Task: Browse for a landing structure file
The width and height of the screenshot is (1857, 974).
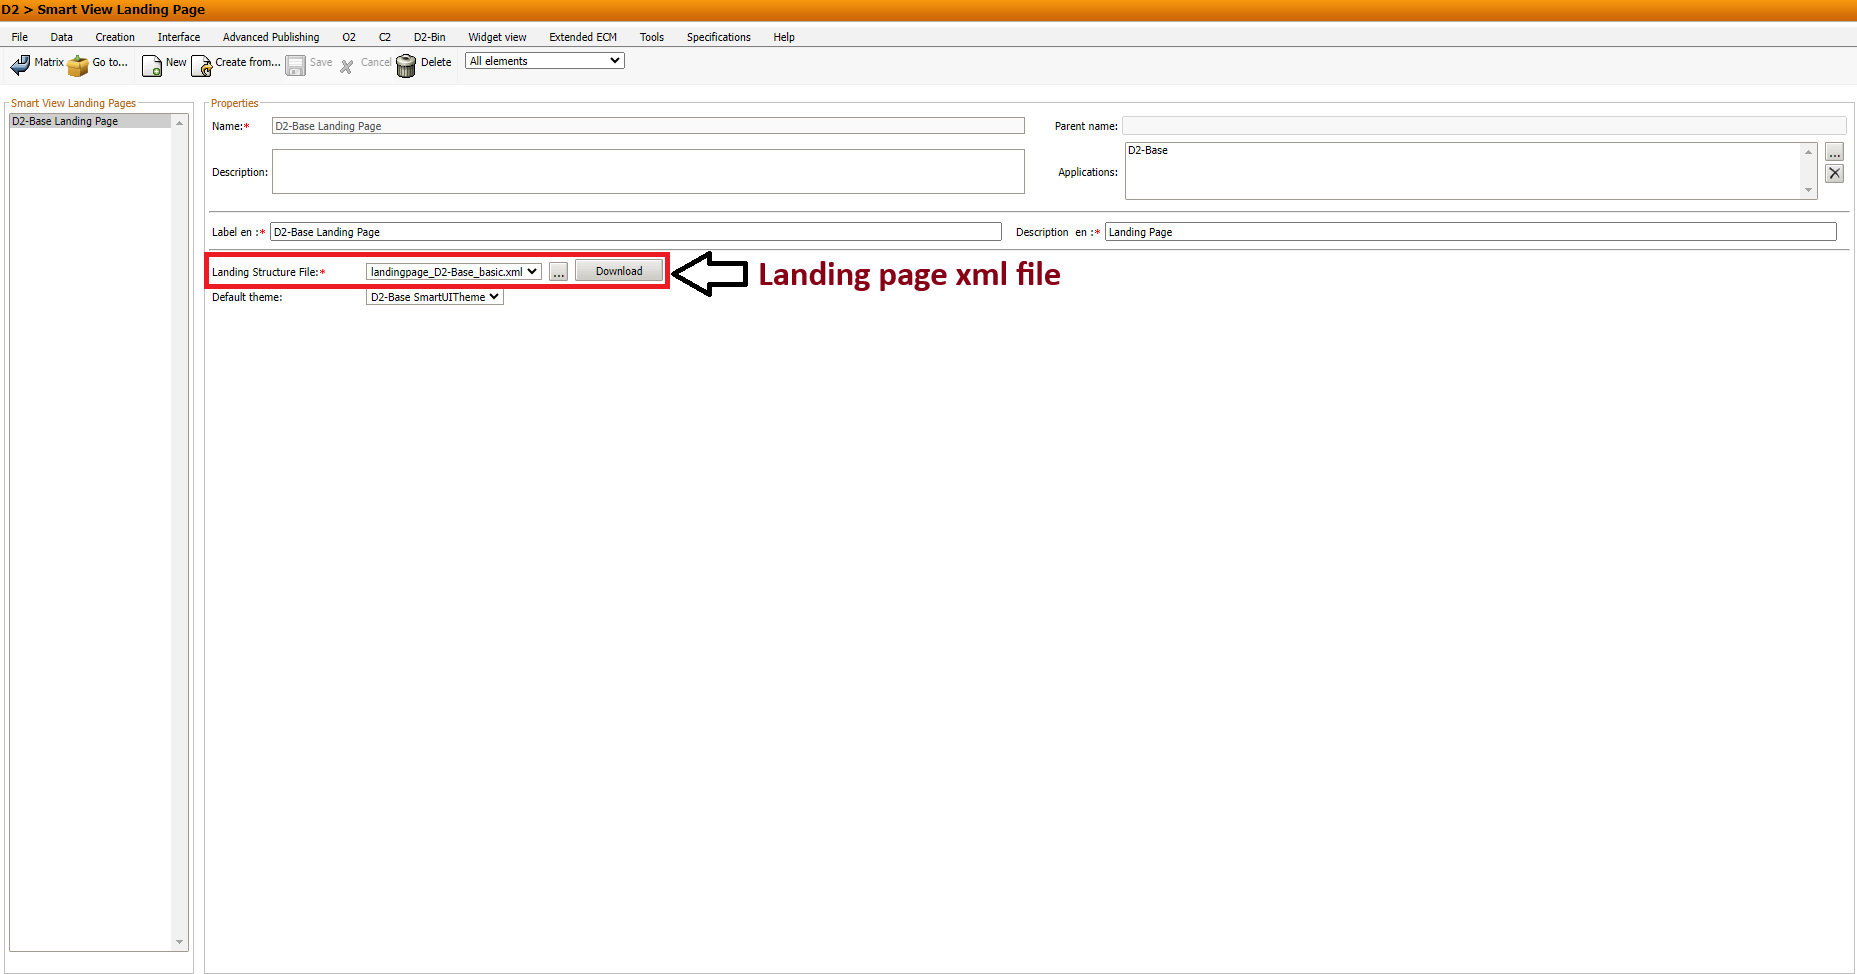Action: [558, 272]
